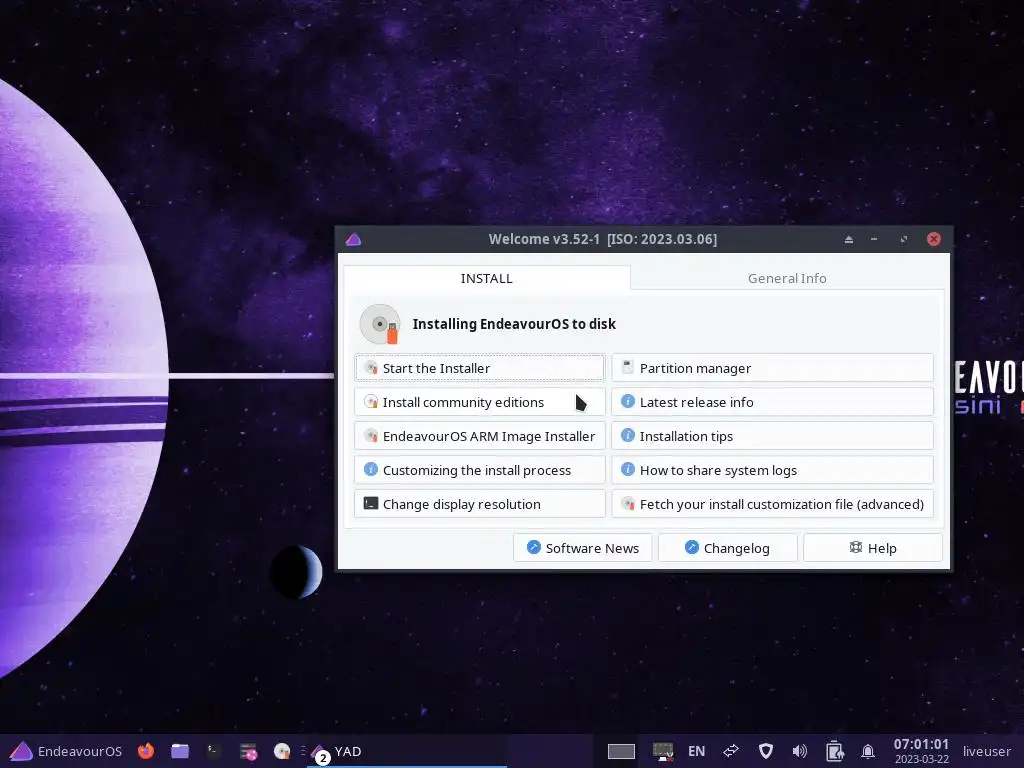Switch to the General Info tab
Viewport: 1024px width, 768px height.
(787, 278)
